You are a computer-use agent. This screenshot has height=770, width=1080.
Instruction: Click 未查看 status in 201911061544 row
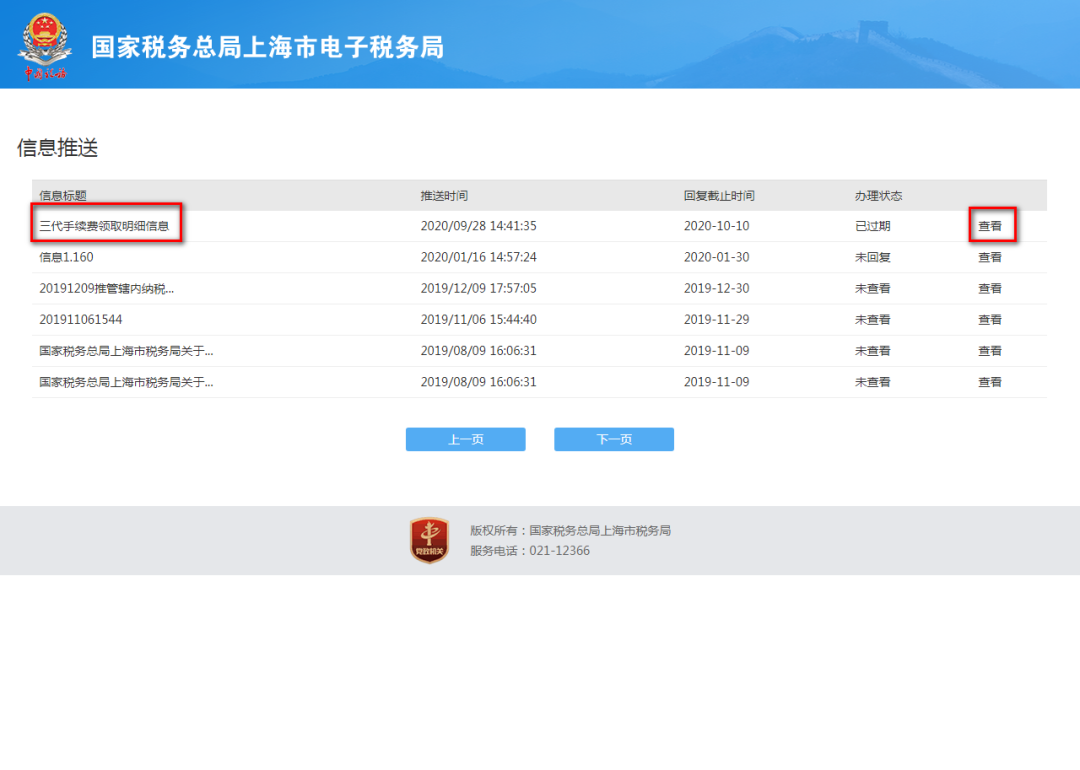coord(873,320)
